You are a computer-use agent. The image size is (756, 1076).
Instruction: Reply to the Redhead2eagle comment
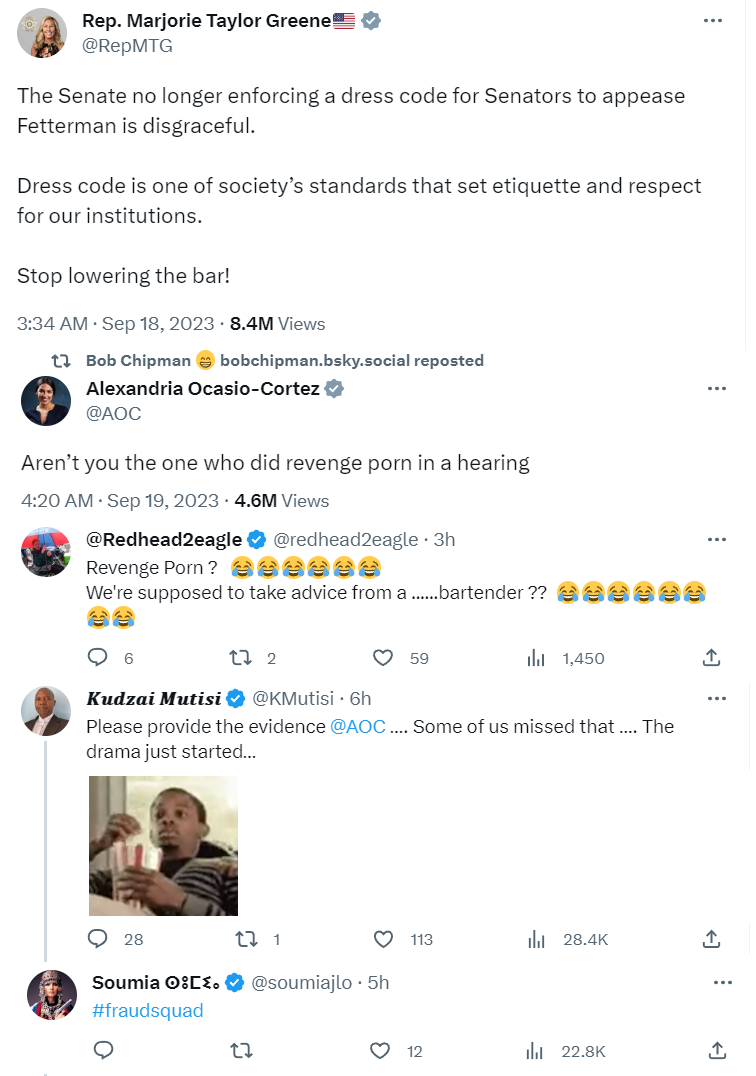pos(98,657)
